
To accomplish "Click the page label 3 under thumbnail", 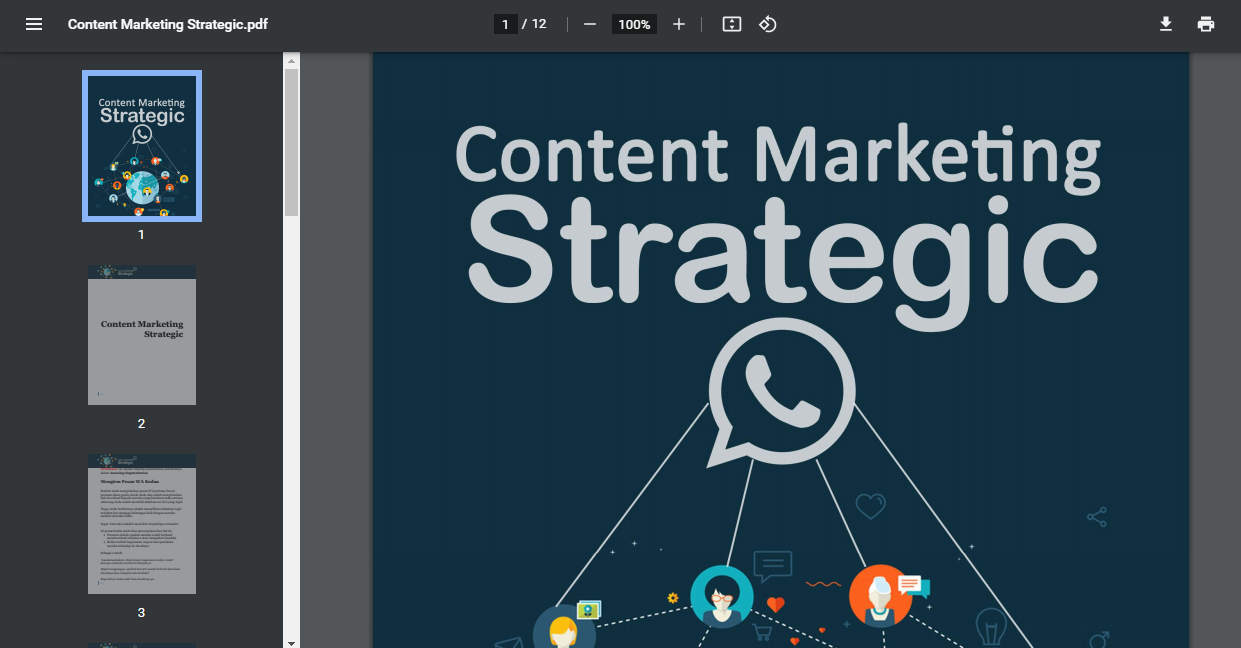I will tap(141, 612).
